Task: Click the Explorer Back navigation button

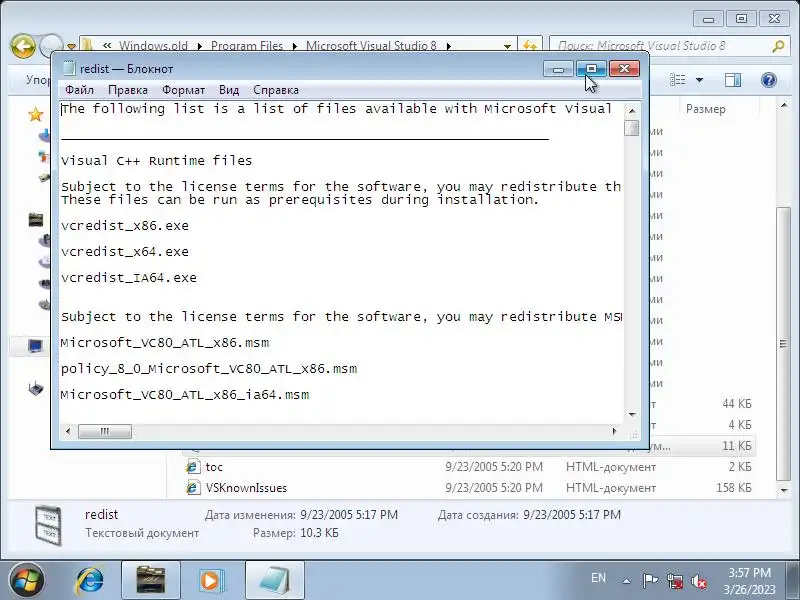Action: [22, 46]
